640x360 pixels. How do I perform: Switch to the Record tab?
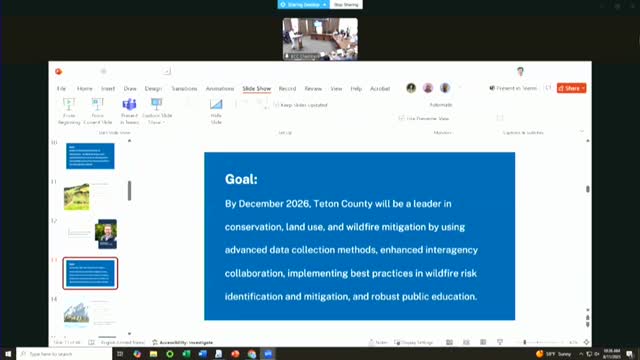(287, 89)
